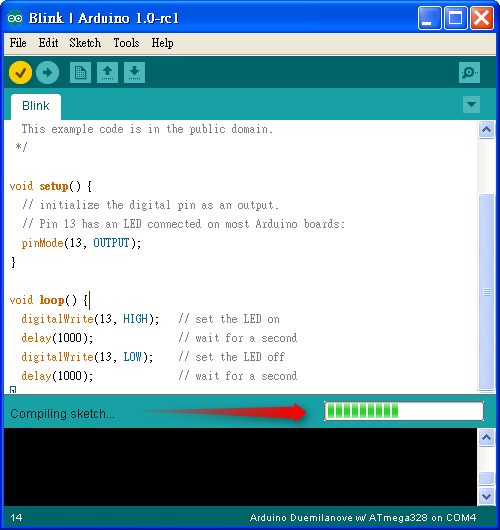Screen dimensions: 500x530
Task: Click 'Arduino Duemilanove w/ ATmega328 on COM4' text
Action: click(363, 517)
